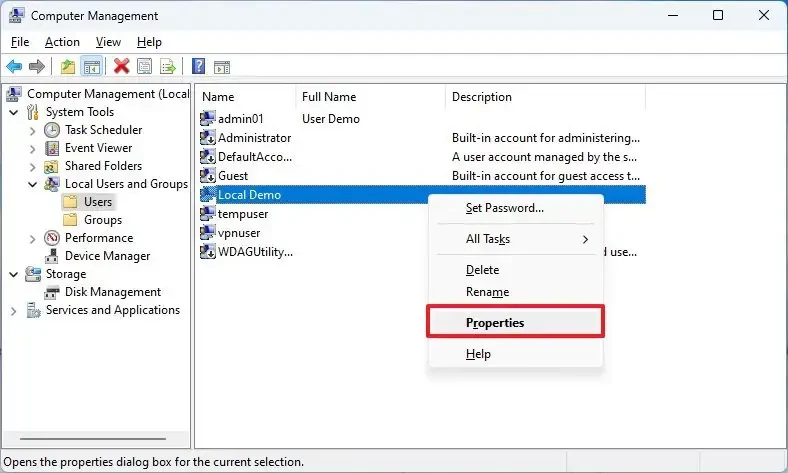Click 'Built-in account for administering...' description
This screenshot has height=473, width=788.
pos(545,138)
